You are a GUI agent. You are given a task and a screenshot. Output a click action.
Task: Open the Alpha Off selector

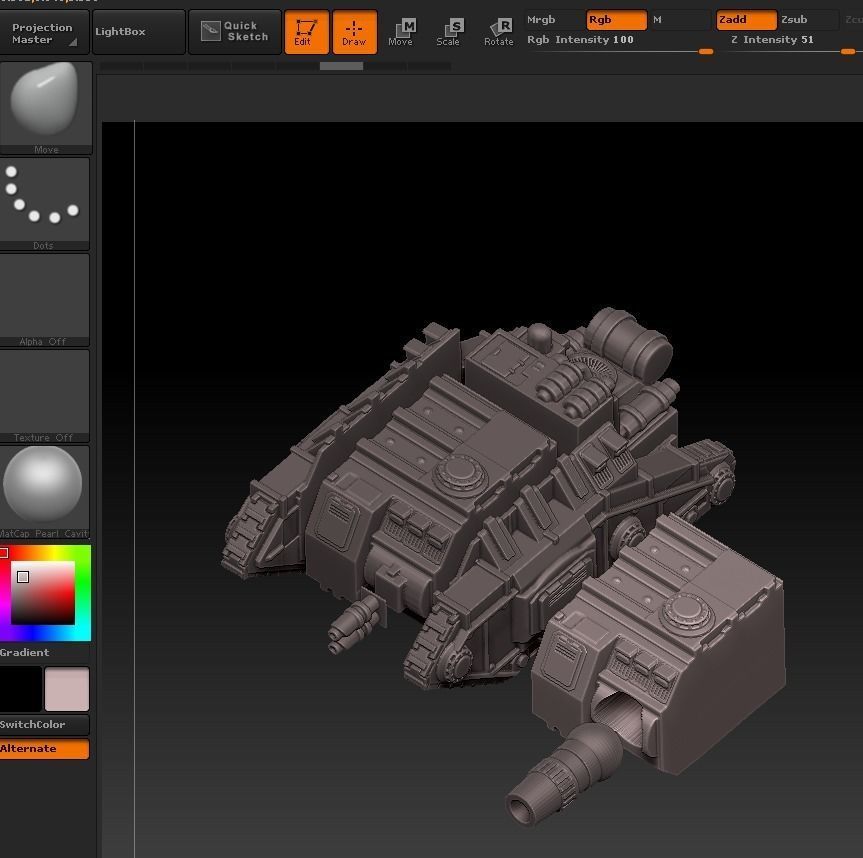[x=44, y=300]
